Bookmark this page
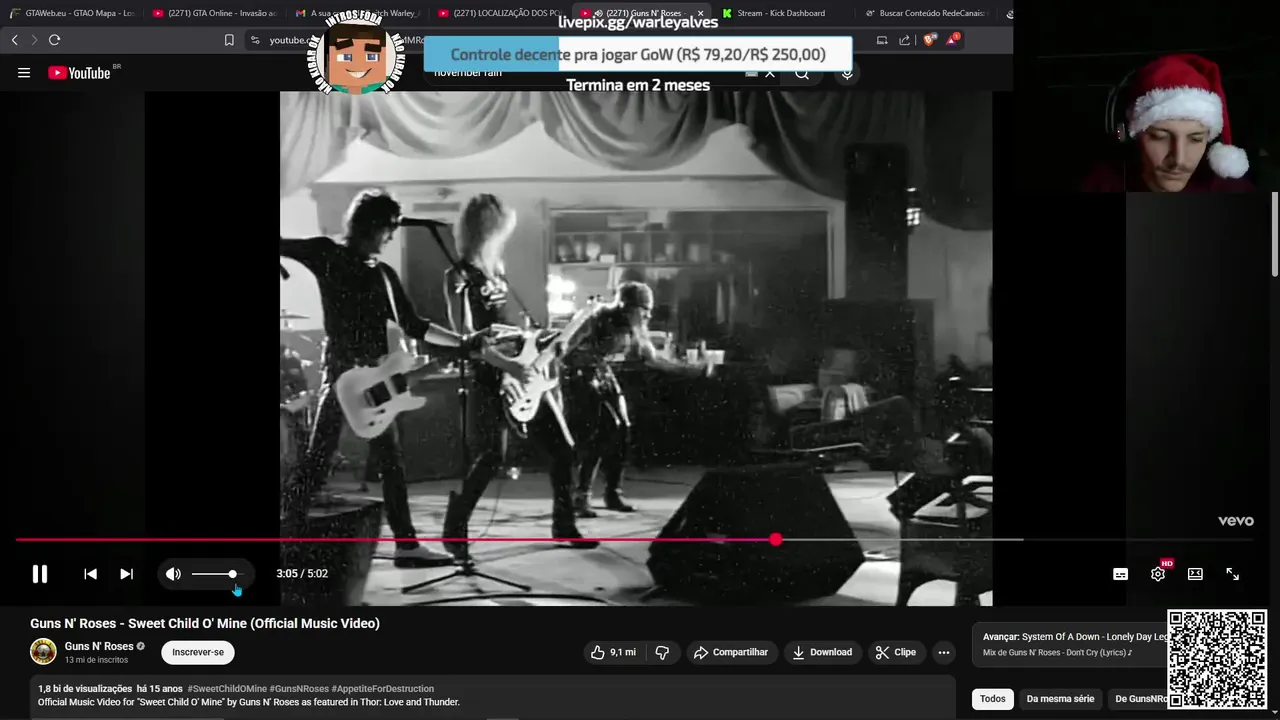Viewport: 1280px width, 720px height. 229,40
